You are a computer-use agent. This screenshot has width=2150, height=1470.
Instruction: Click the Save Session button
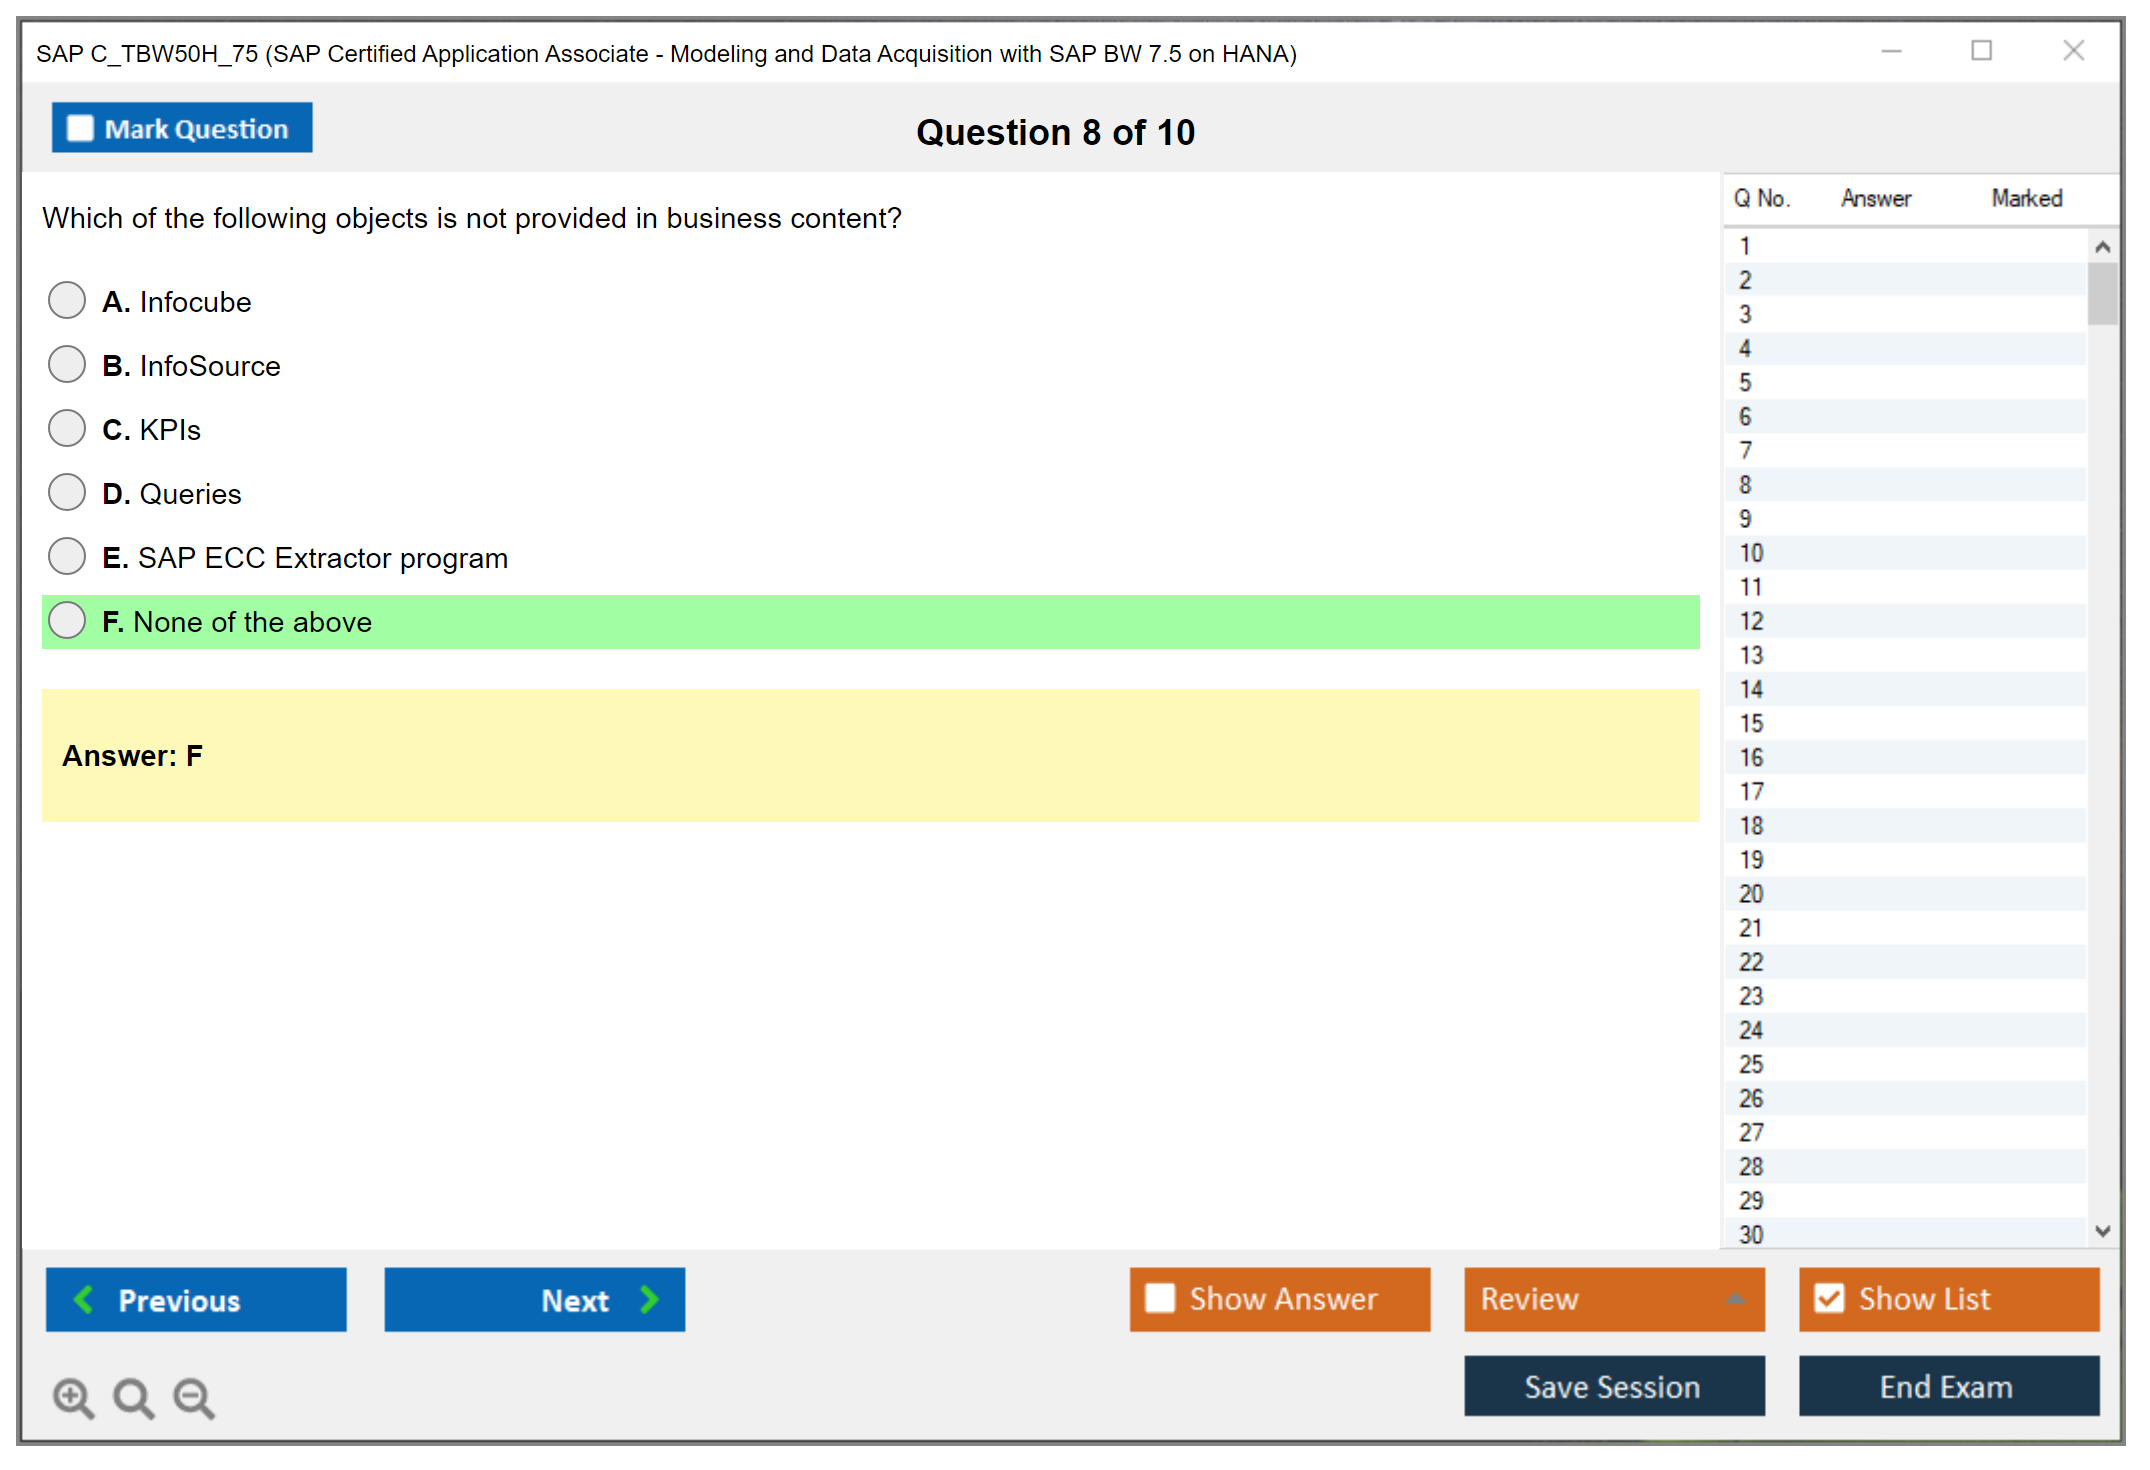[1613, 1386]
